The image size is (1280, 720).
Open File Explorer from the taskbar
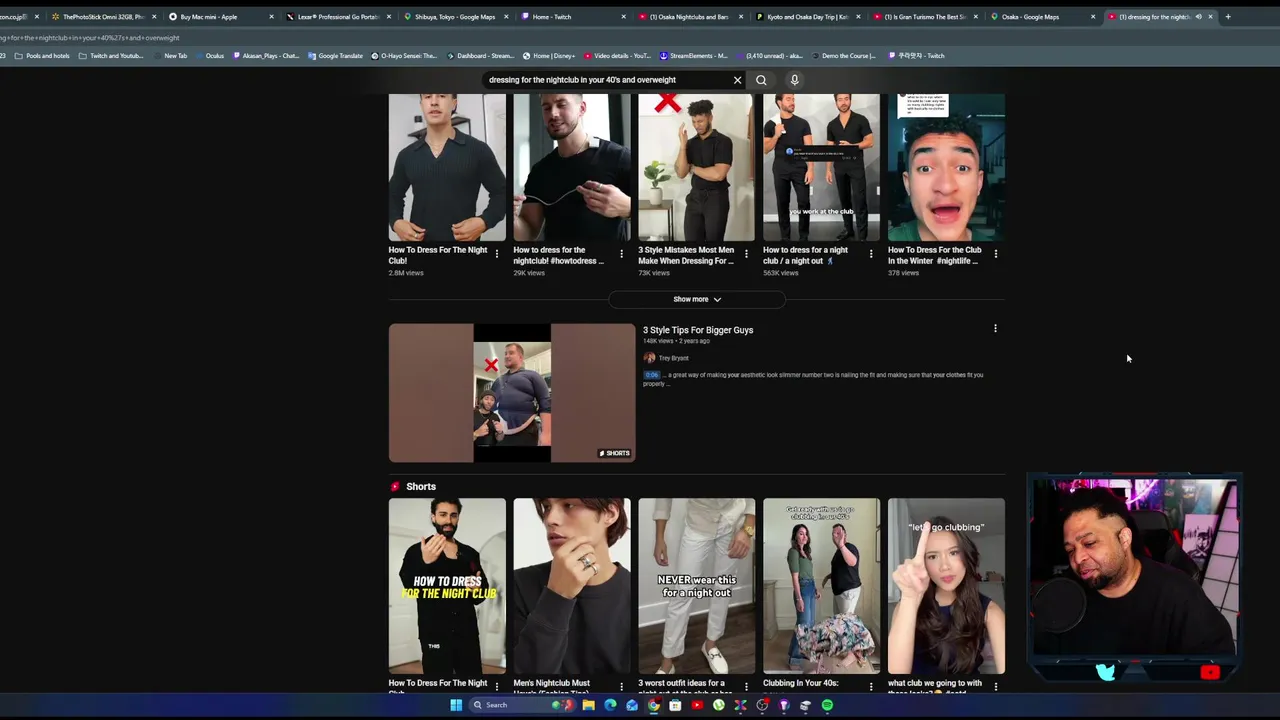[588, 705]
